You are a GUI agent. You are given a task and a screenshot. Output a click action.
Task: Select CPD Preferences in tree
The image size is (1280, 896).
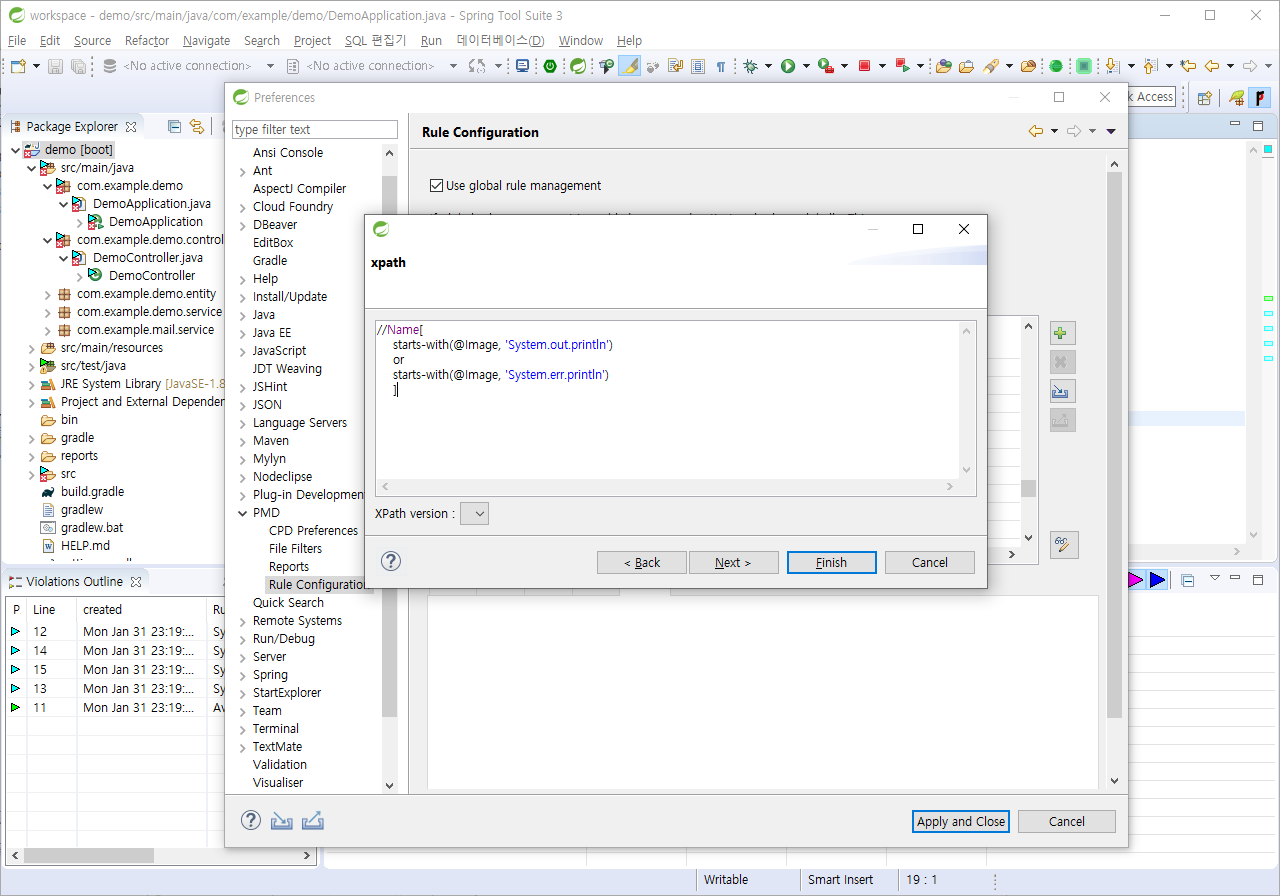click(313, 531)
